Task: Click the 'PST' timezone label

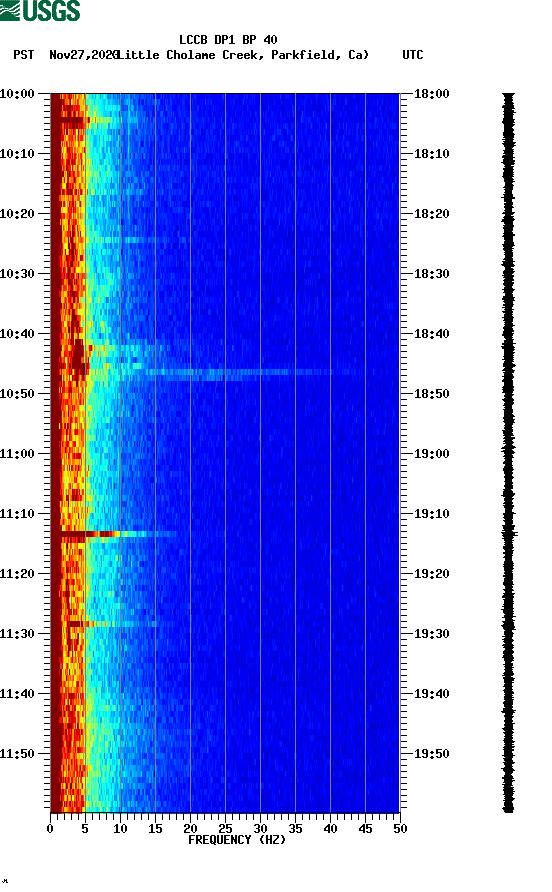Action: 24,55
